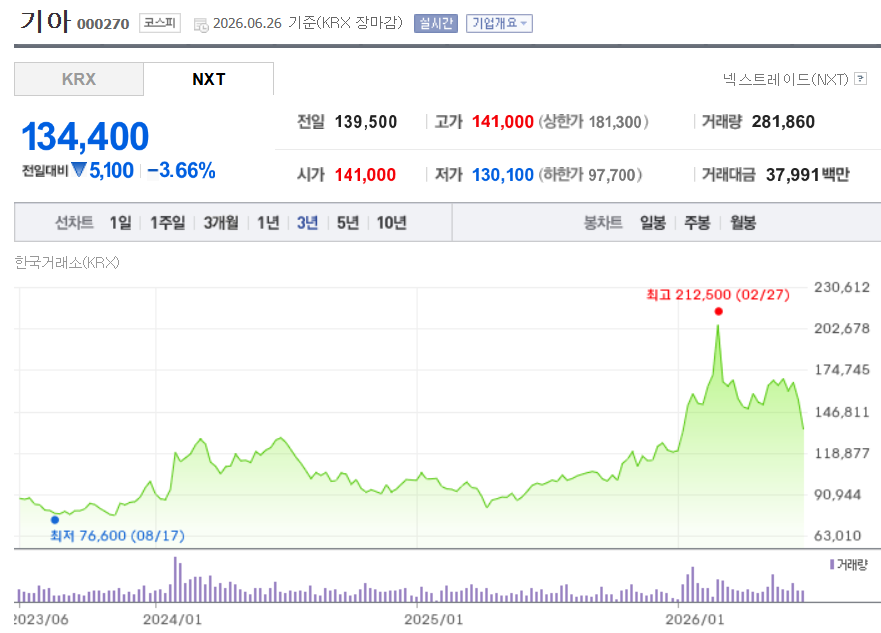Click the 63,010 price axis label
The image size is (881, 633).
click(838, 535)
